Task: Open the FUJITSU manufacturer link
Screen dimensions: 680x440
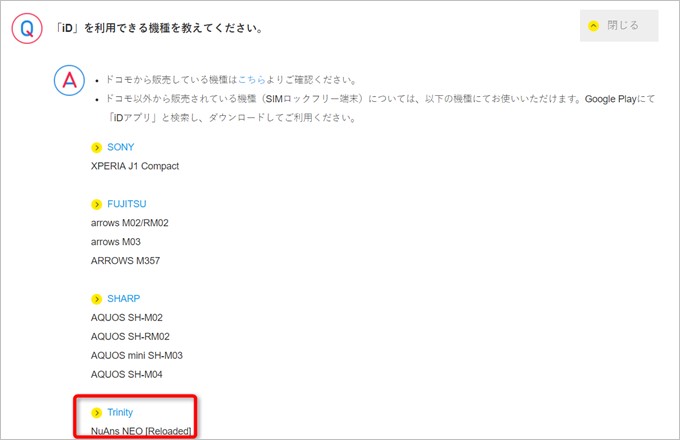Action: pyautogui.click(x=126, y=204)
